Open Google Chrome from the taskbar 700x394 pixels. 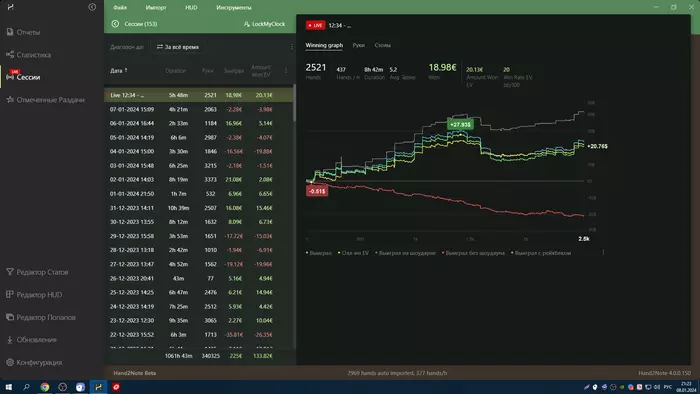pyautogui.click(x=45, y=387)
